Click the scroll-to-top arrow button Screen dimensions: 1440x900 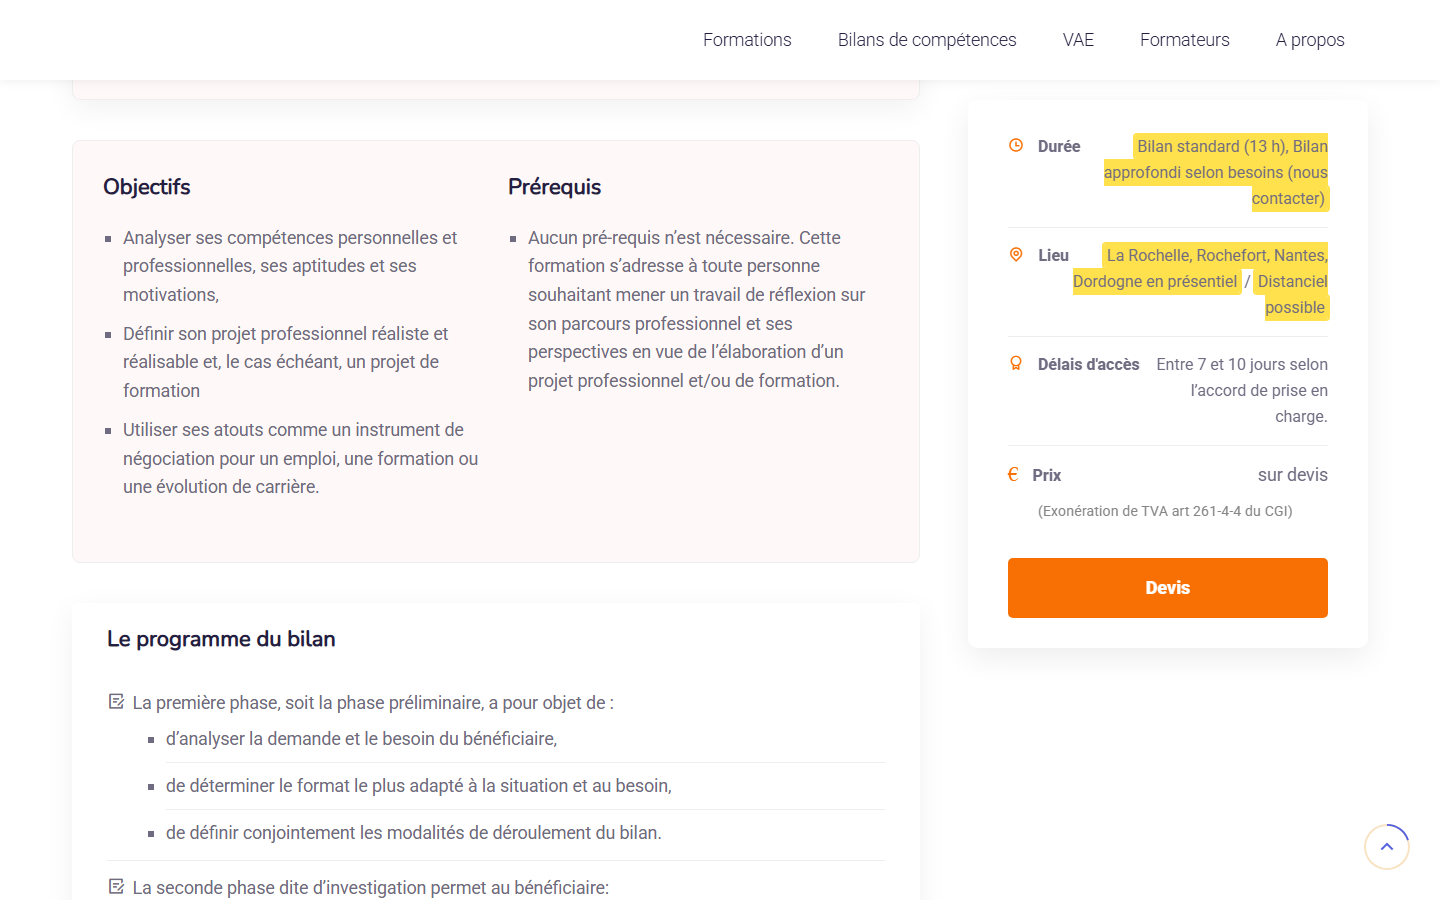[x=1387, y=847]
